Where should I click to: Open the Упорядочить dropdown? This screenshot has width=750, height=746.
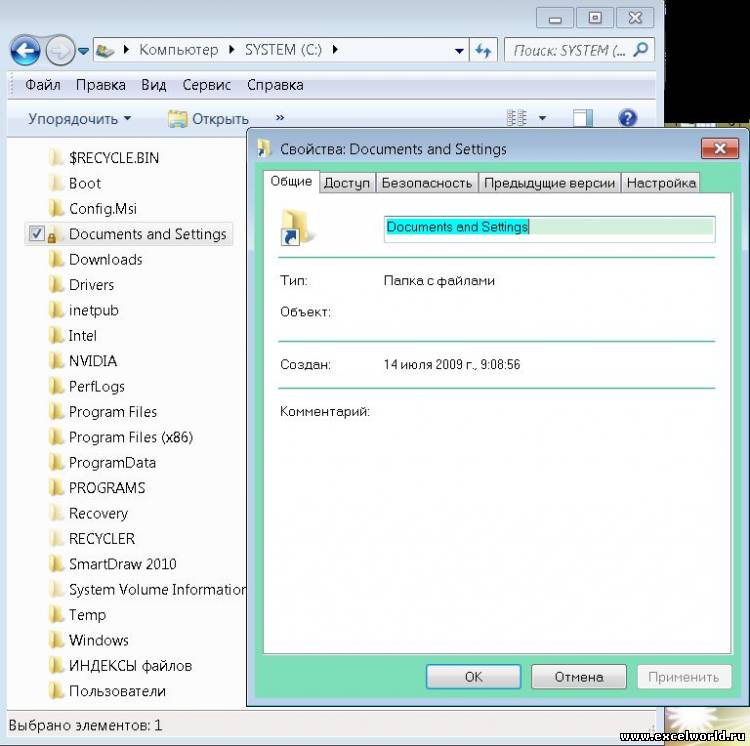[x=79, y=119]
